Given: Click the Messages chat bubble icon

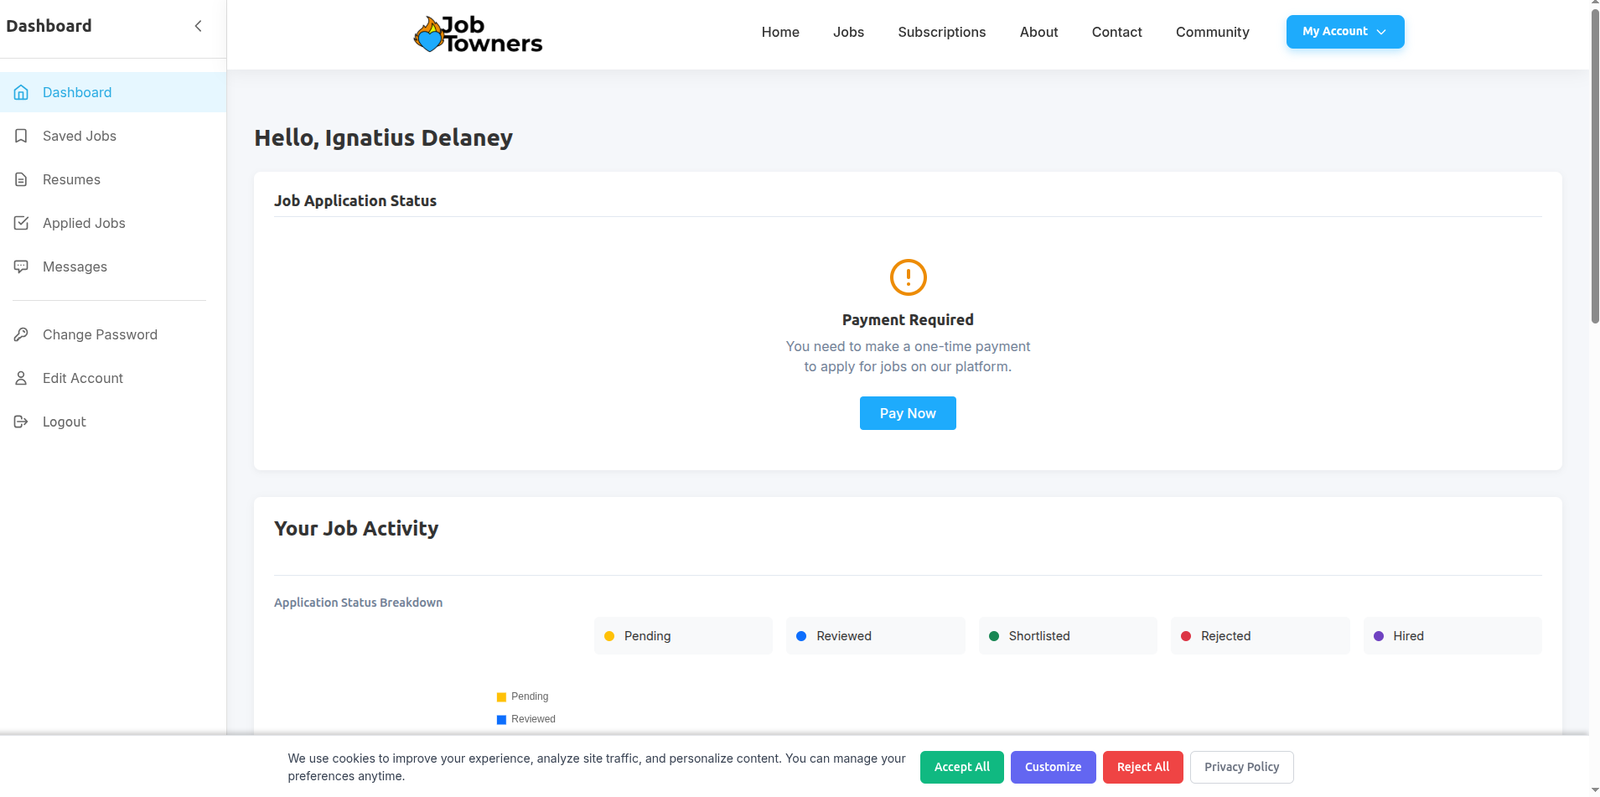Looking at the screenshot, I should point(21,267).
